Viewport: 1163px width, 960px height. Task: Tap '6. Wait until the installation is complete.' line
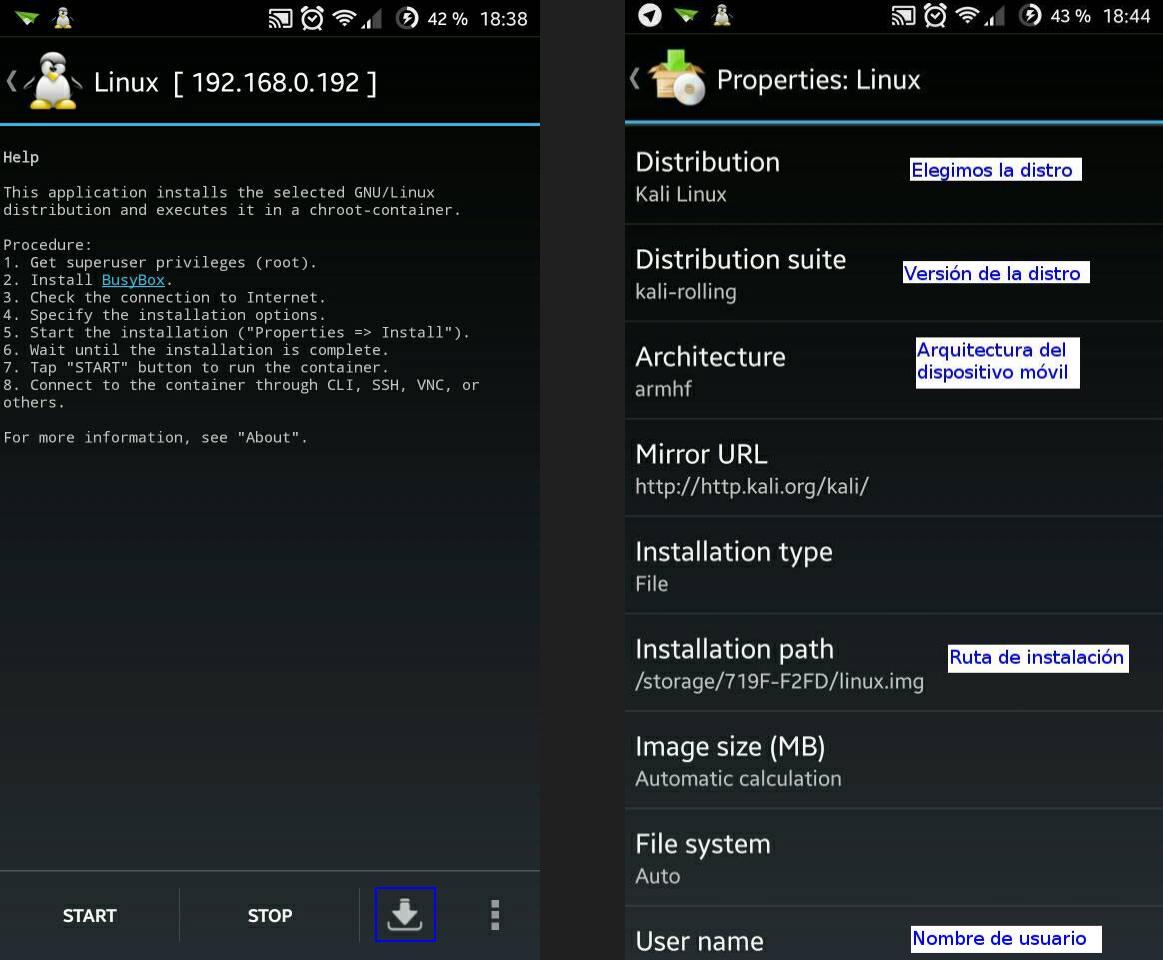[x=196, y=349]
